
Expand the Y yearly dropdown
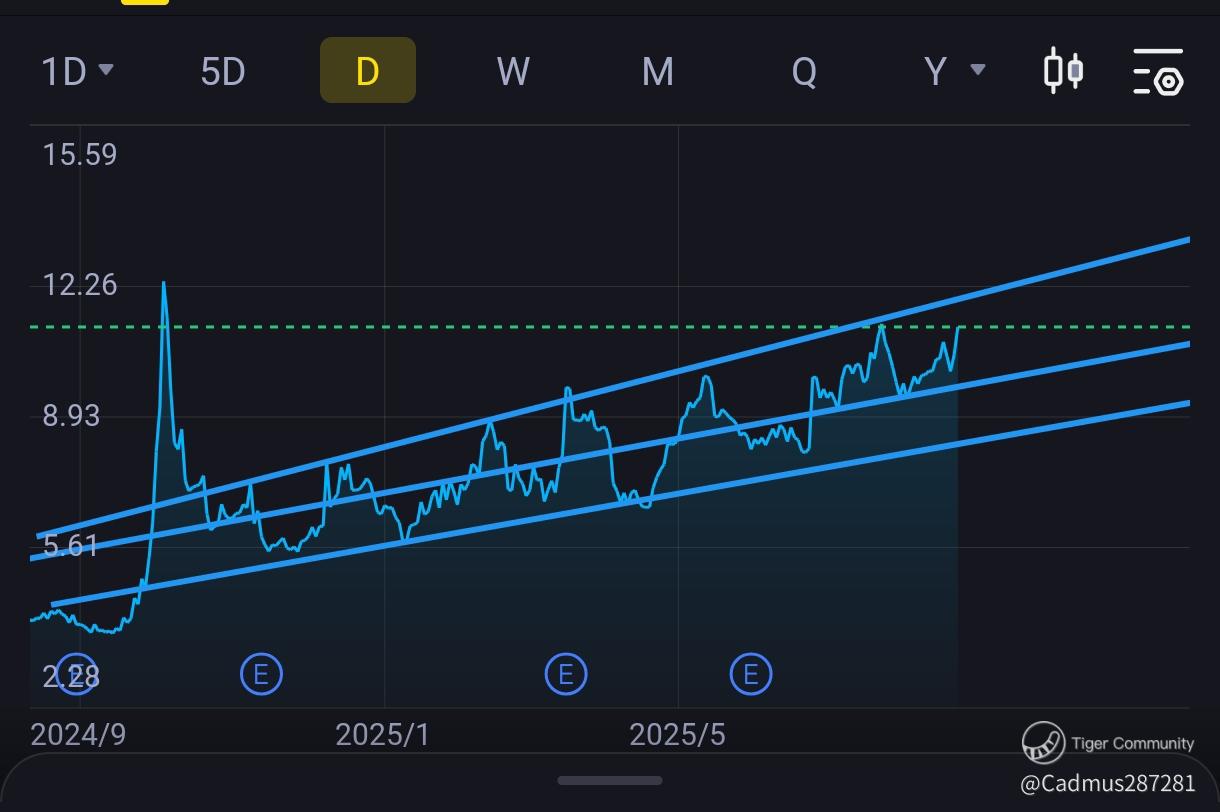coord(954,71)
